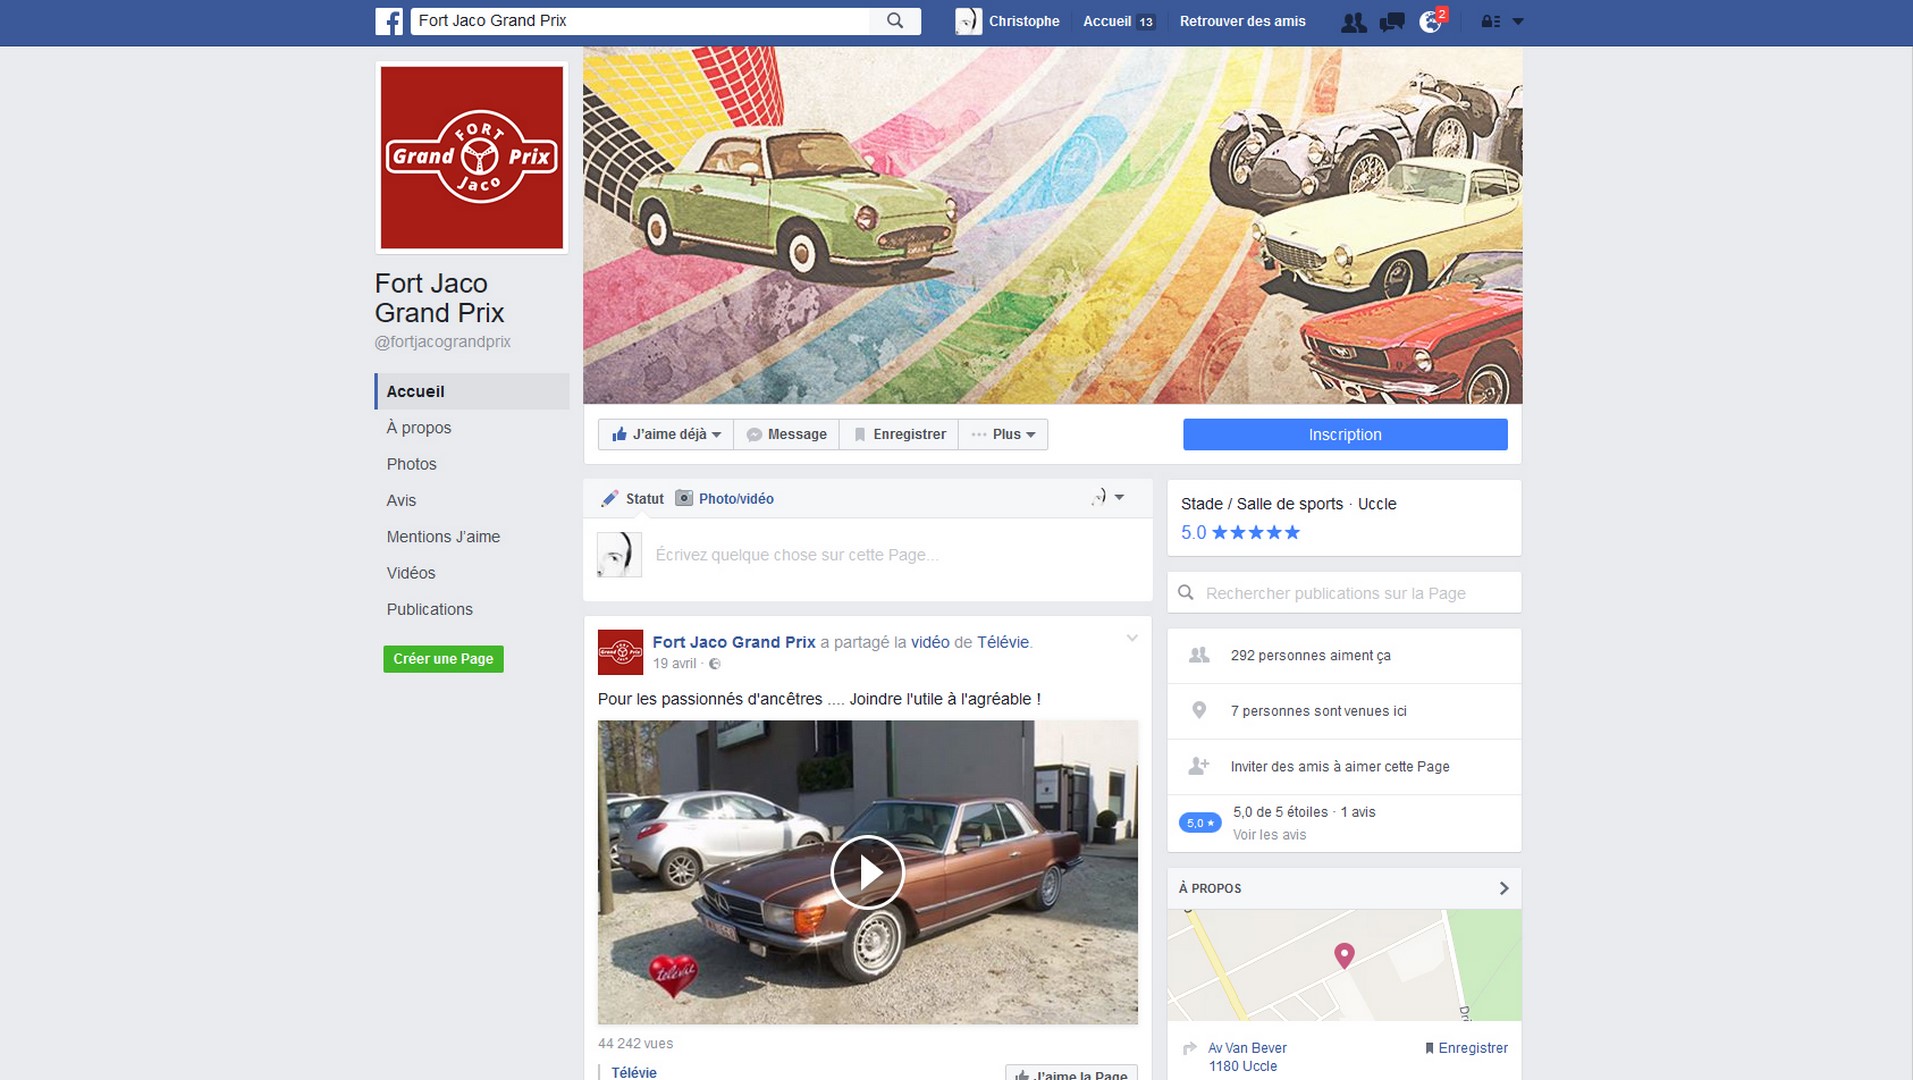This screenshot has height=1080, width=1913.
Task: Click Enregistrer button under cover photo
Action: point(899,434)
